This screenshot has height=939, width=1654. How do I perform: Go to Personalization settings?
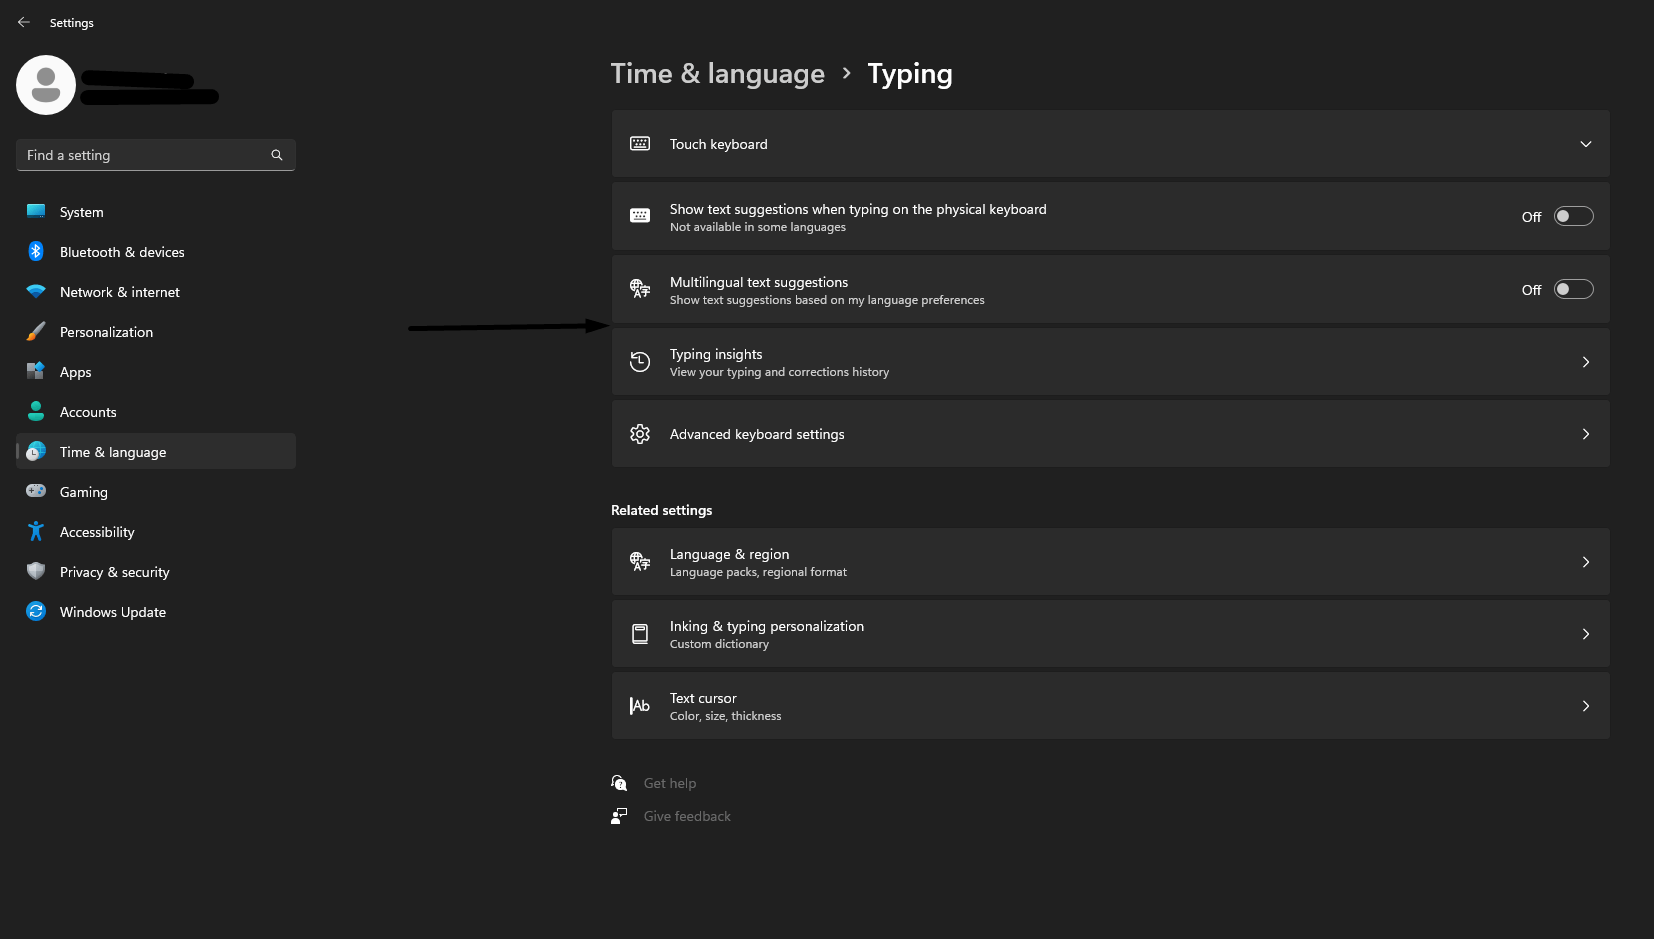pos(106,332)
